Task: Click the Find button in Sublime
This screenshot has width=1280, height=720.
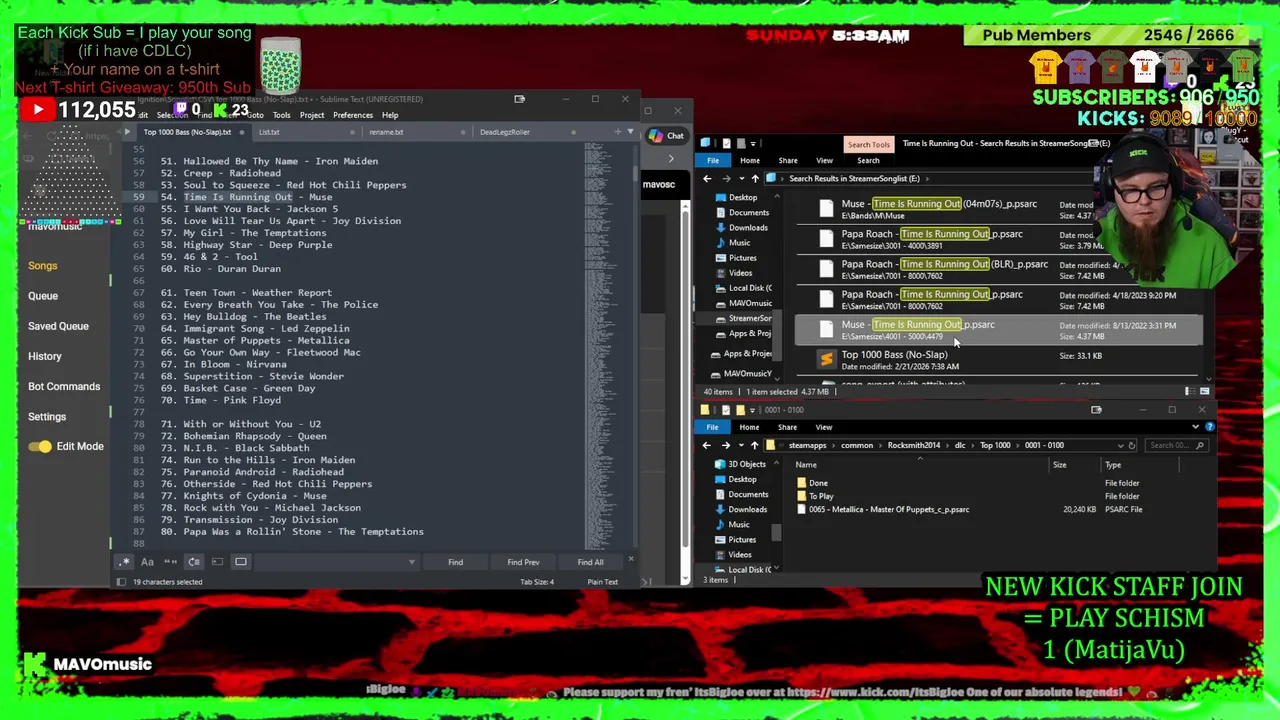Action: (x=455, y=562)
